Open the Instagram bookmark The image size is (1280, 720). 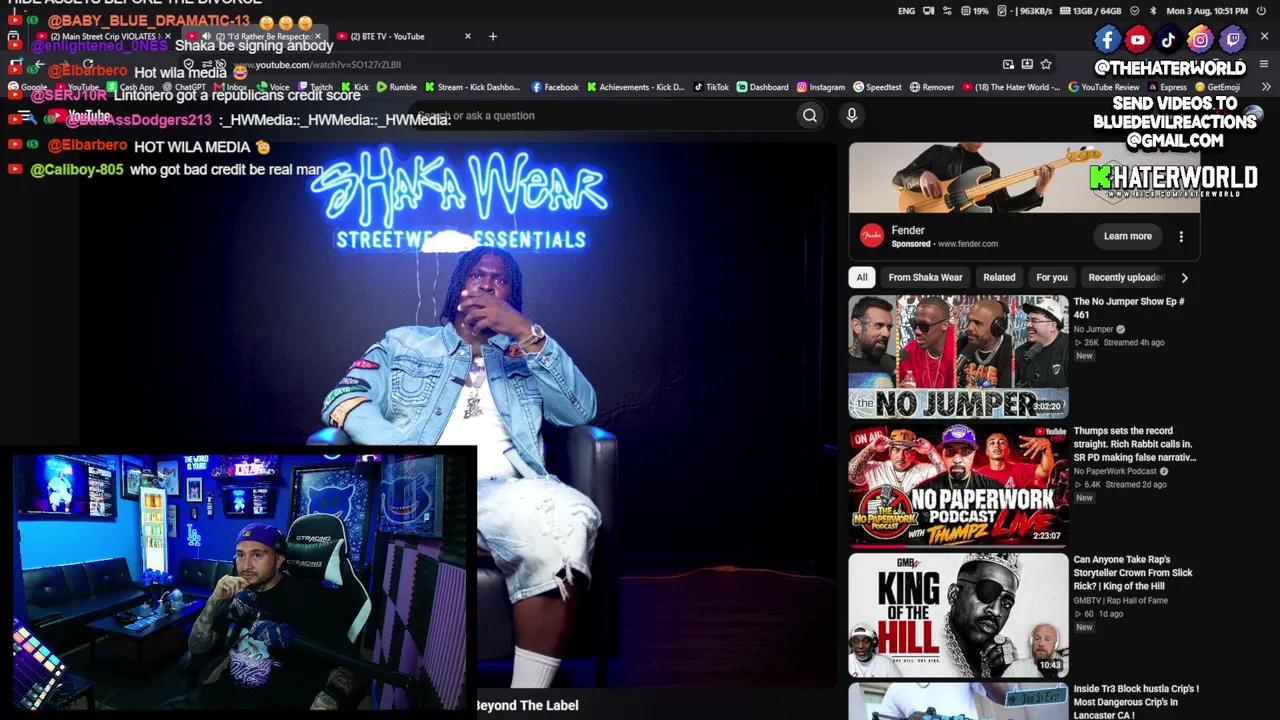pyautogui.click(x=821, y=87)
